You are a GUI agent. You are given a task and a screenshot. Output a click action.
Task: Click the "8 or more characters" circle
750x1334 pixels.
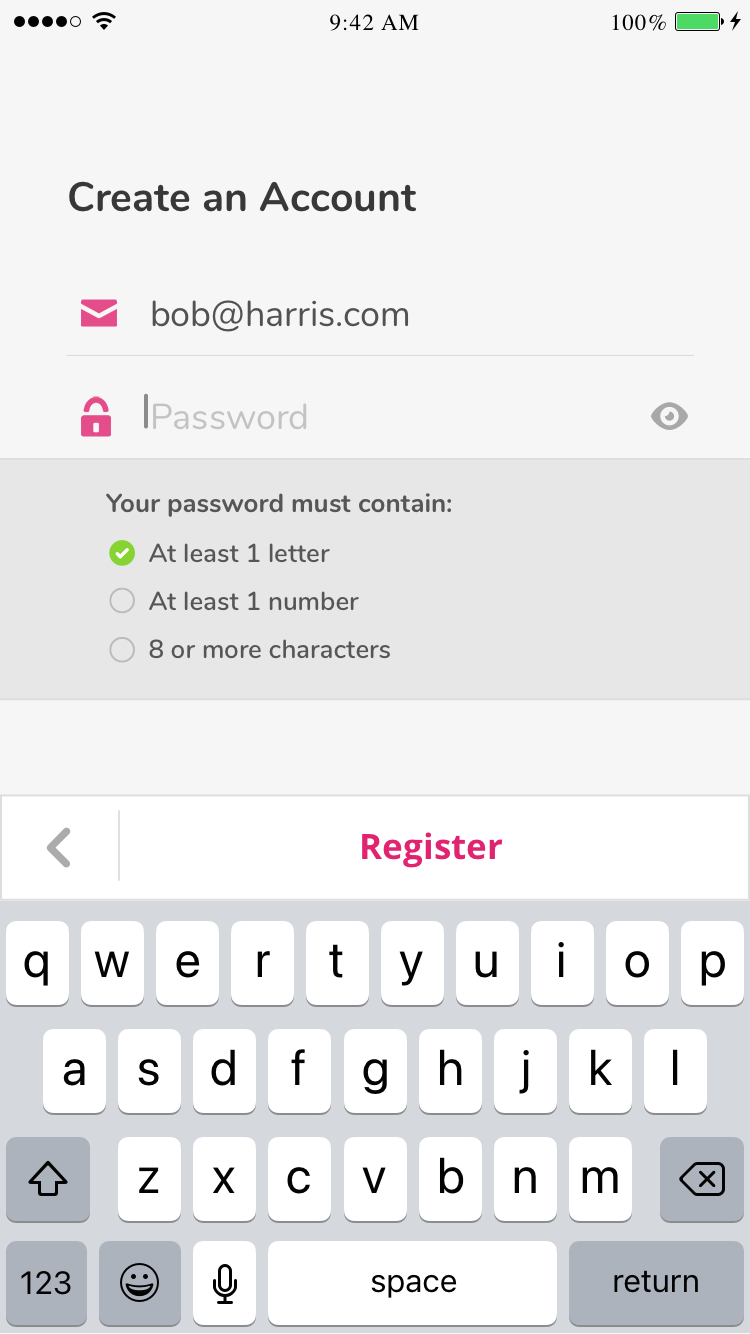coord(122,650)
